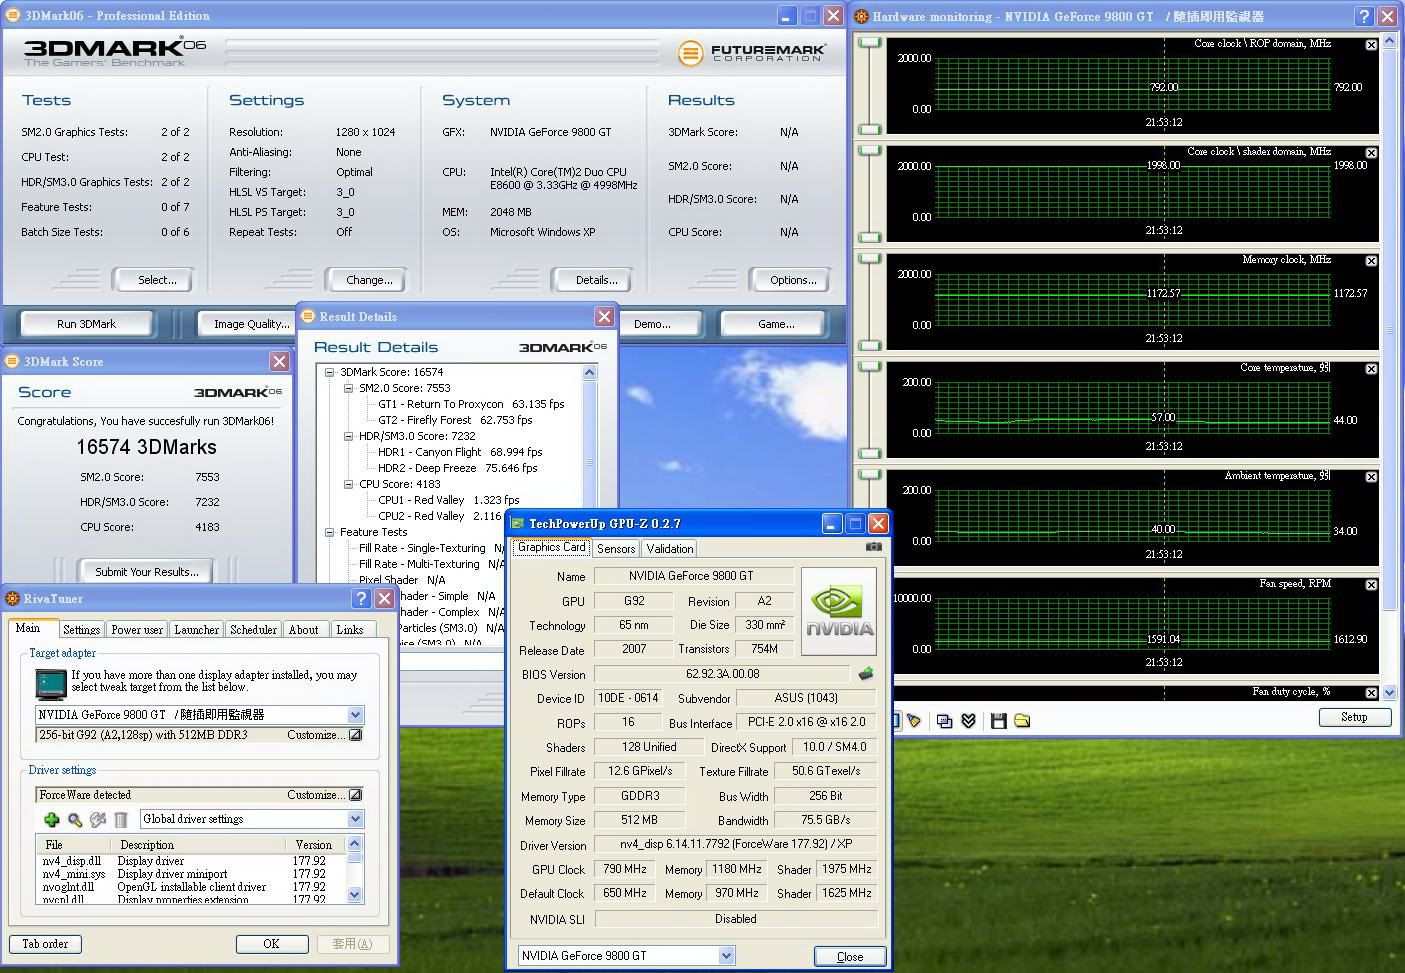Open the About tab in RivaTuner
This screenshot has width=1405, height=973.
304,630
